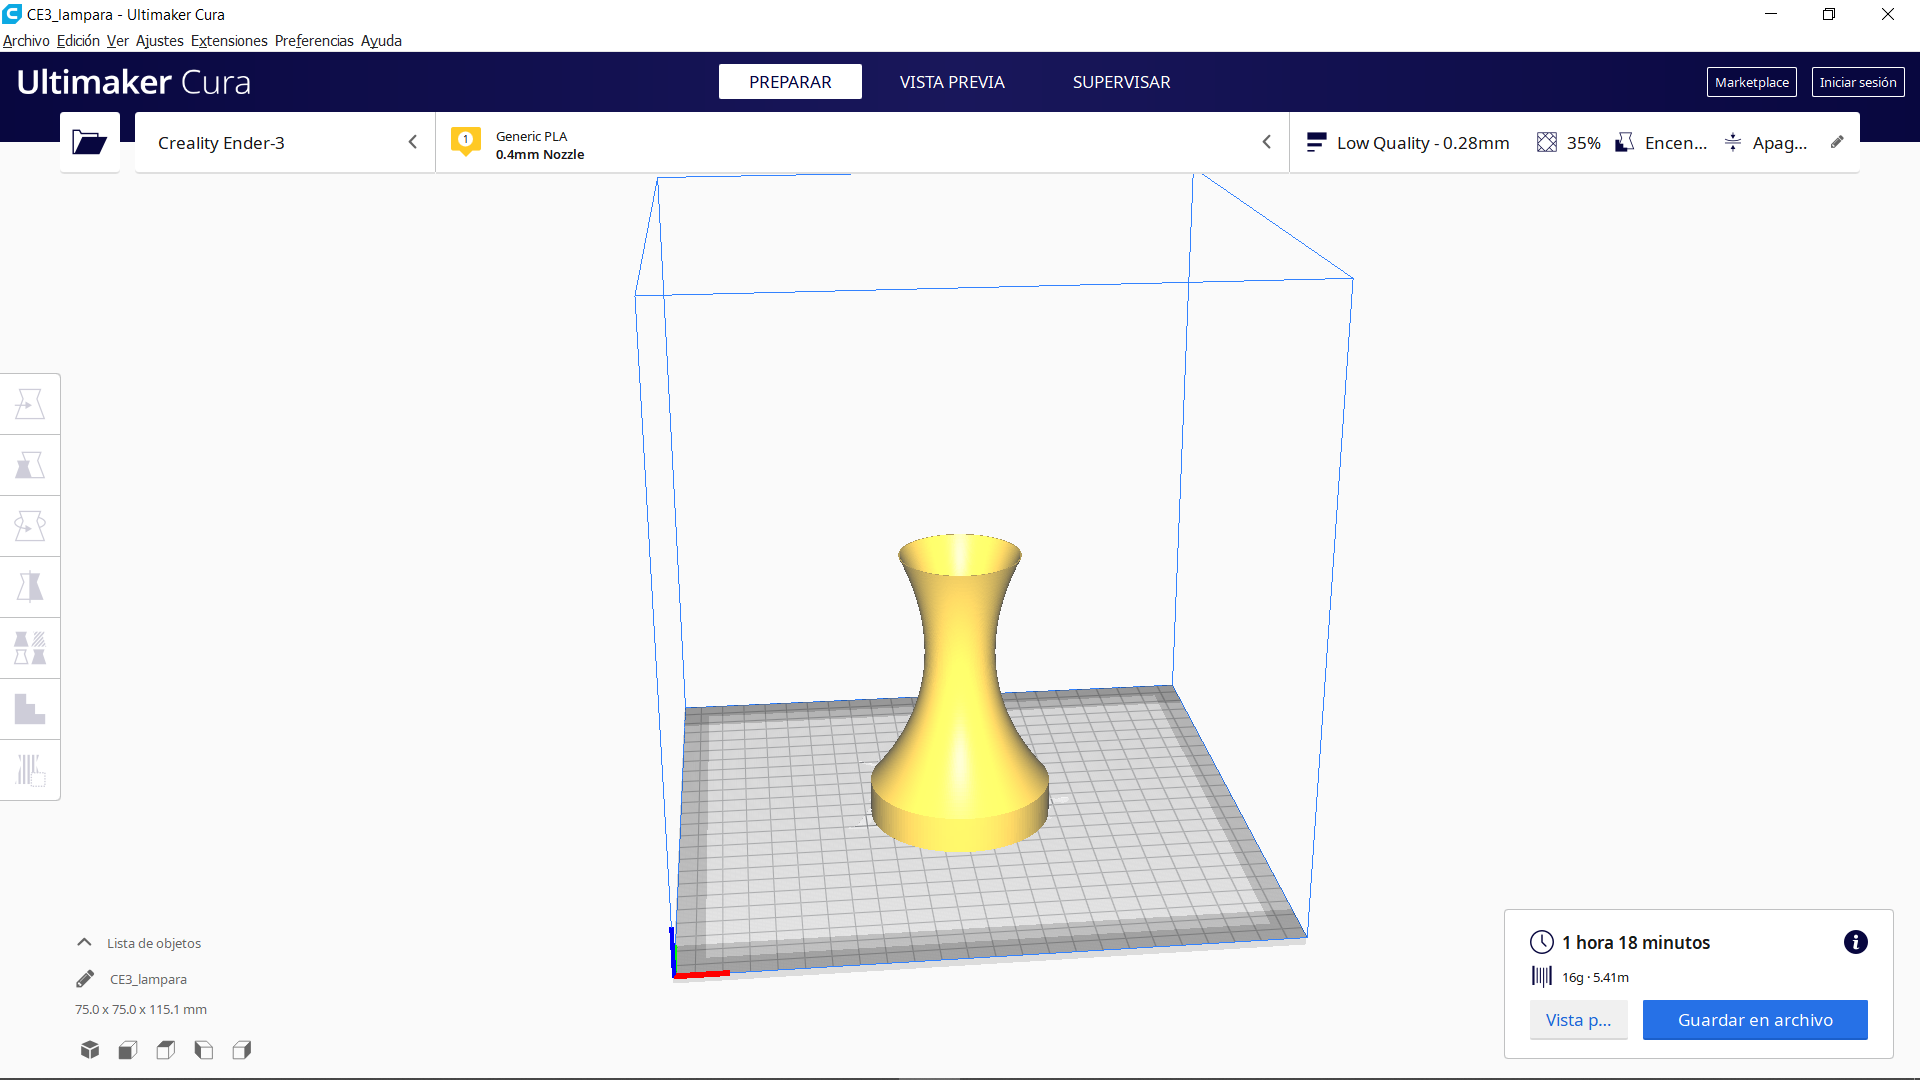This screenshot has height=1080, width=1920.
Task: Open per-model settings tool
Action: (x=30, y=647)
